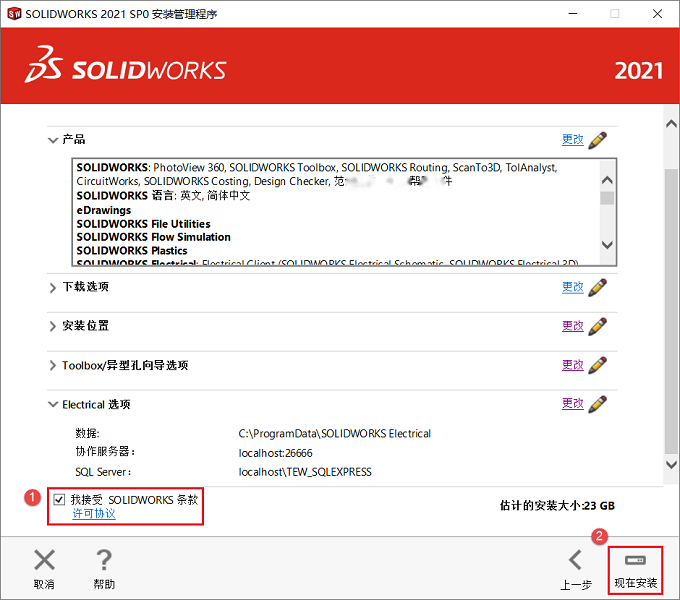Image resolution: width=680 pixels, height=600 pixels.
Task: Select SOLIDWORKS Flow Simulation entry
Action: (x=154, y=237)
